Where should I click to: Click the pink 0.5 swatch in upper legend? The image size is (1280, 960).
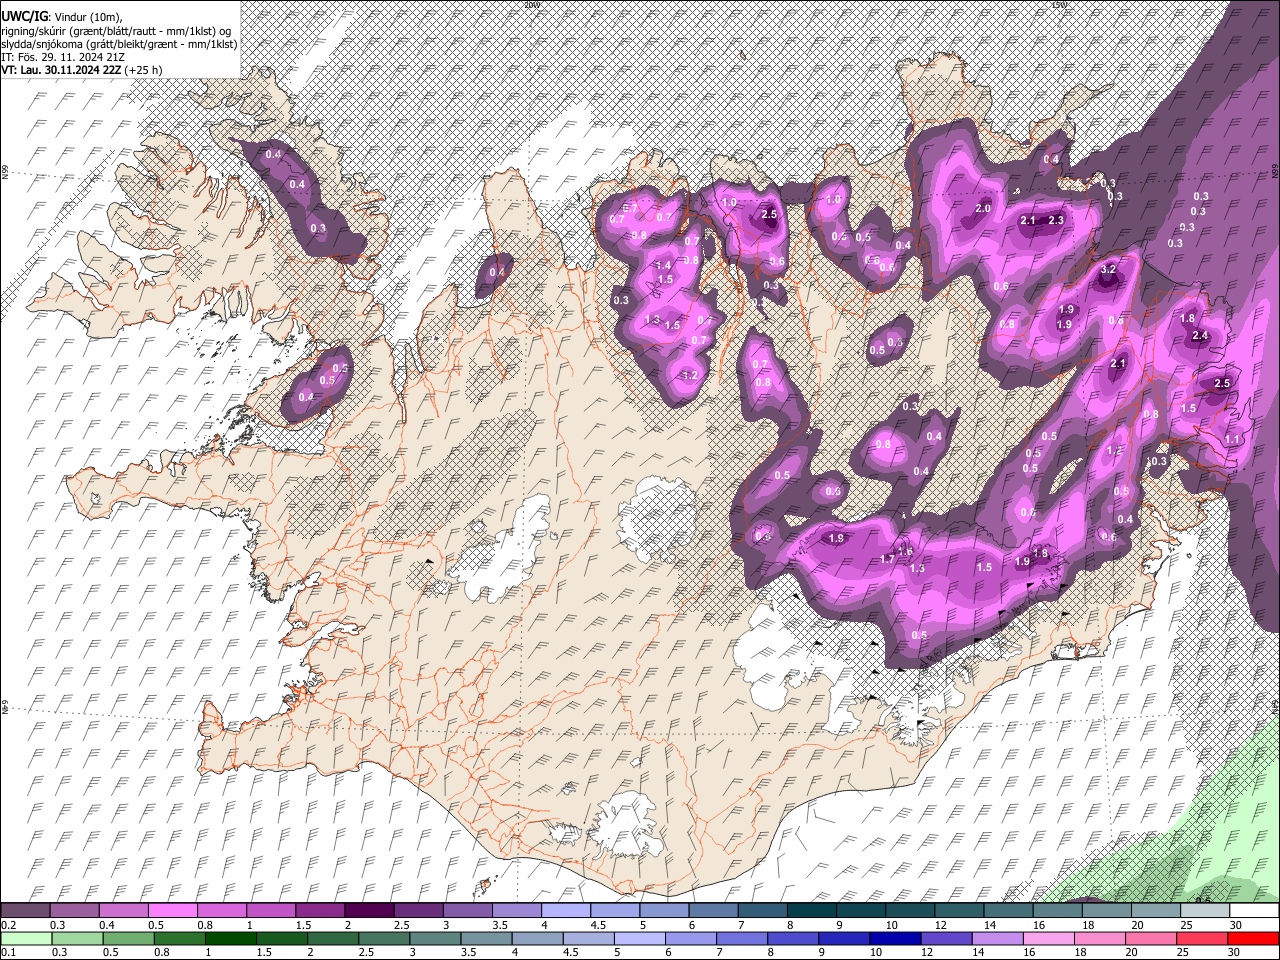pyautogui.click(x=174, y=911)
